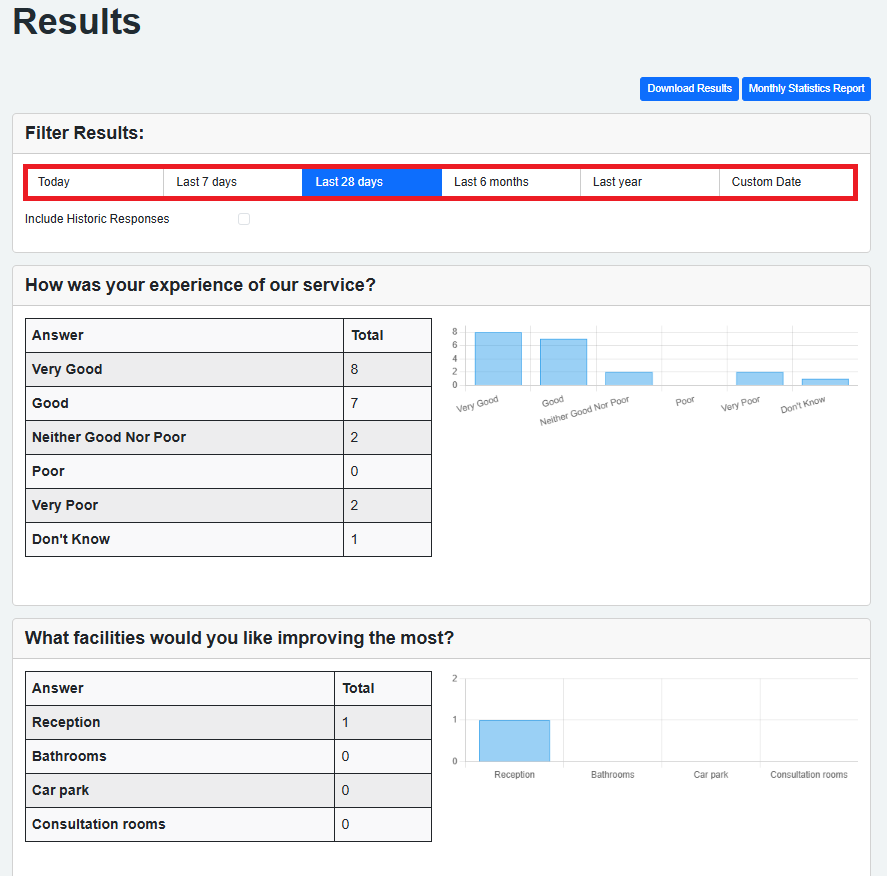Click the Consultation rooms table row

228,824
